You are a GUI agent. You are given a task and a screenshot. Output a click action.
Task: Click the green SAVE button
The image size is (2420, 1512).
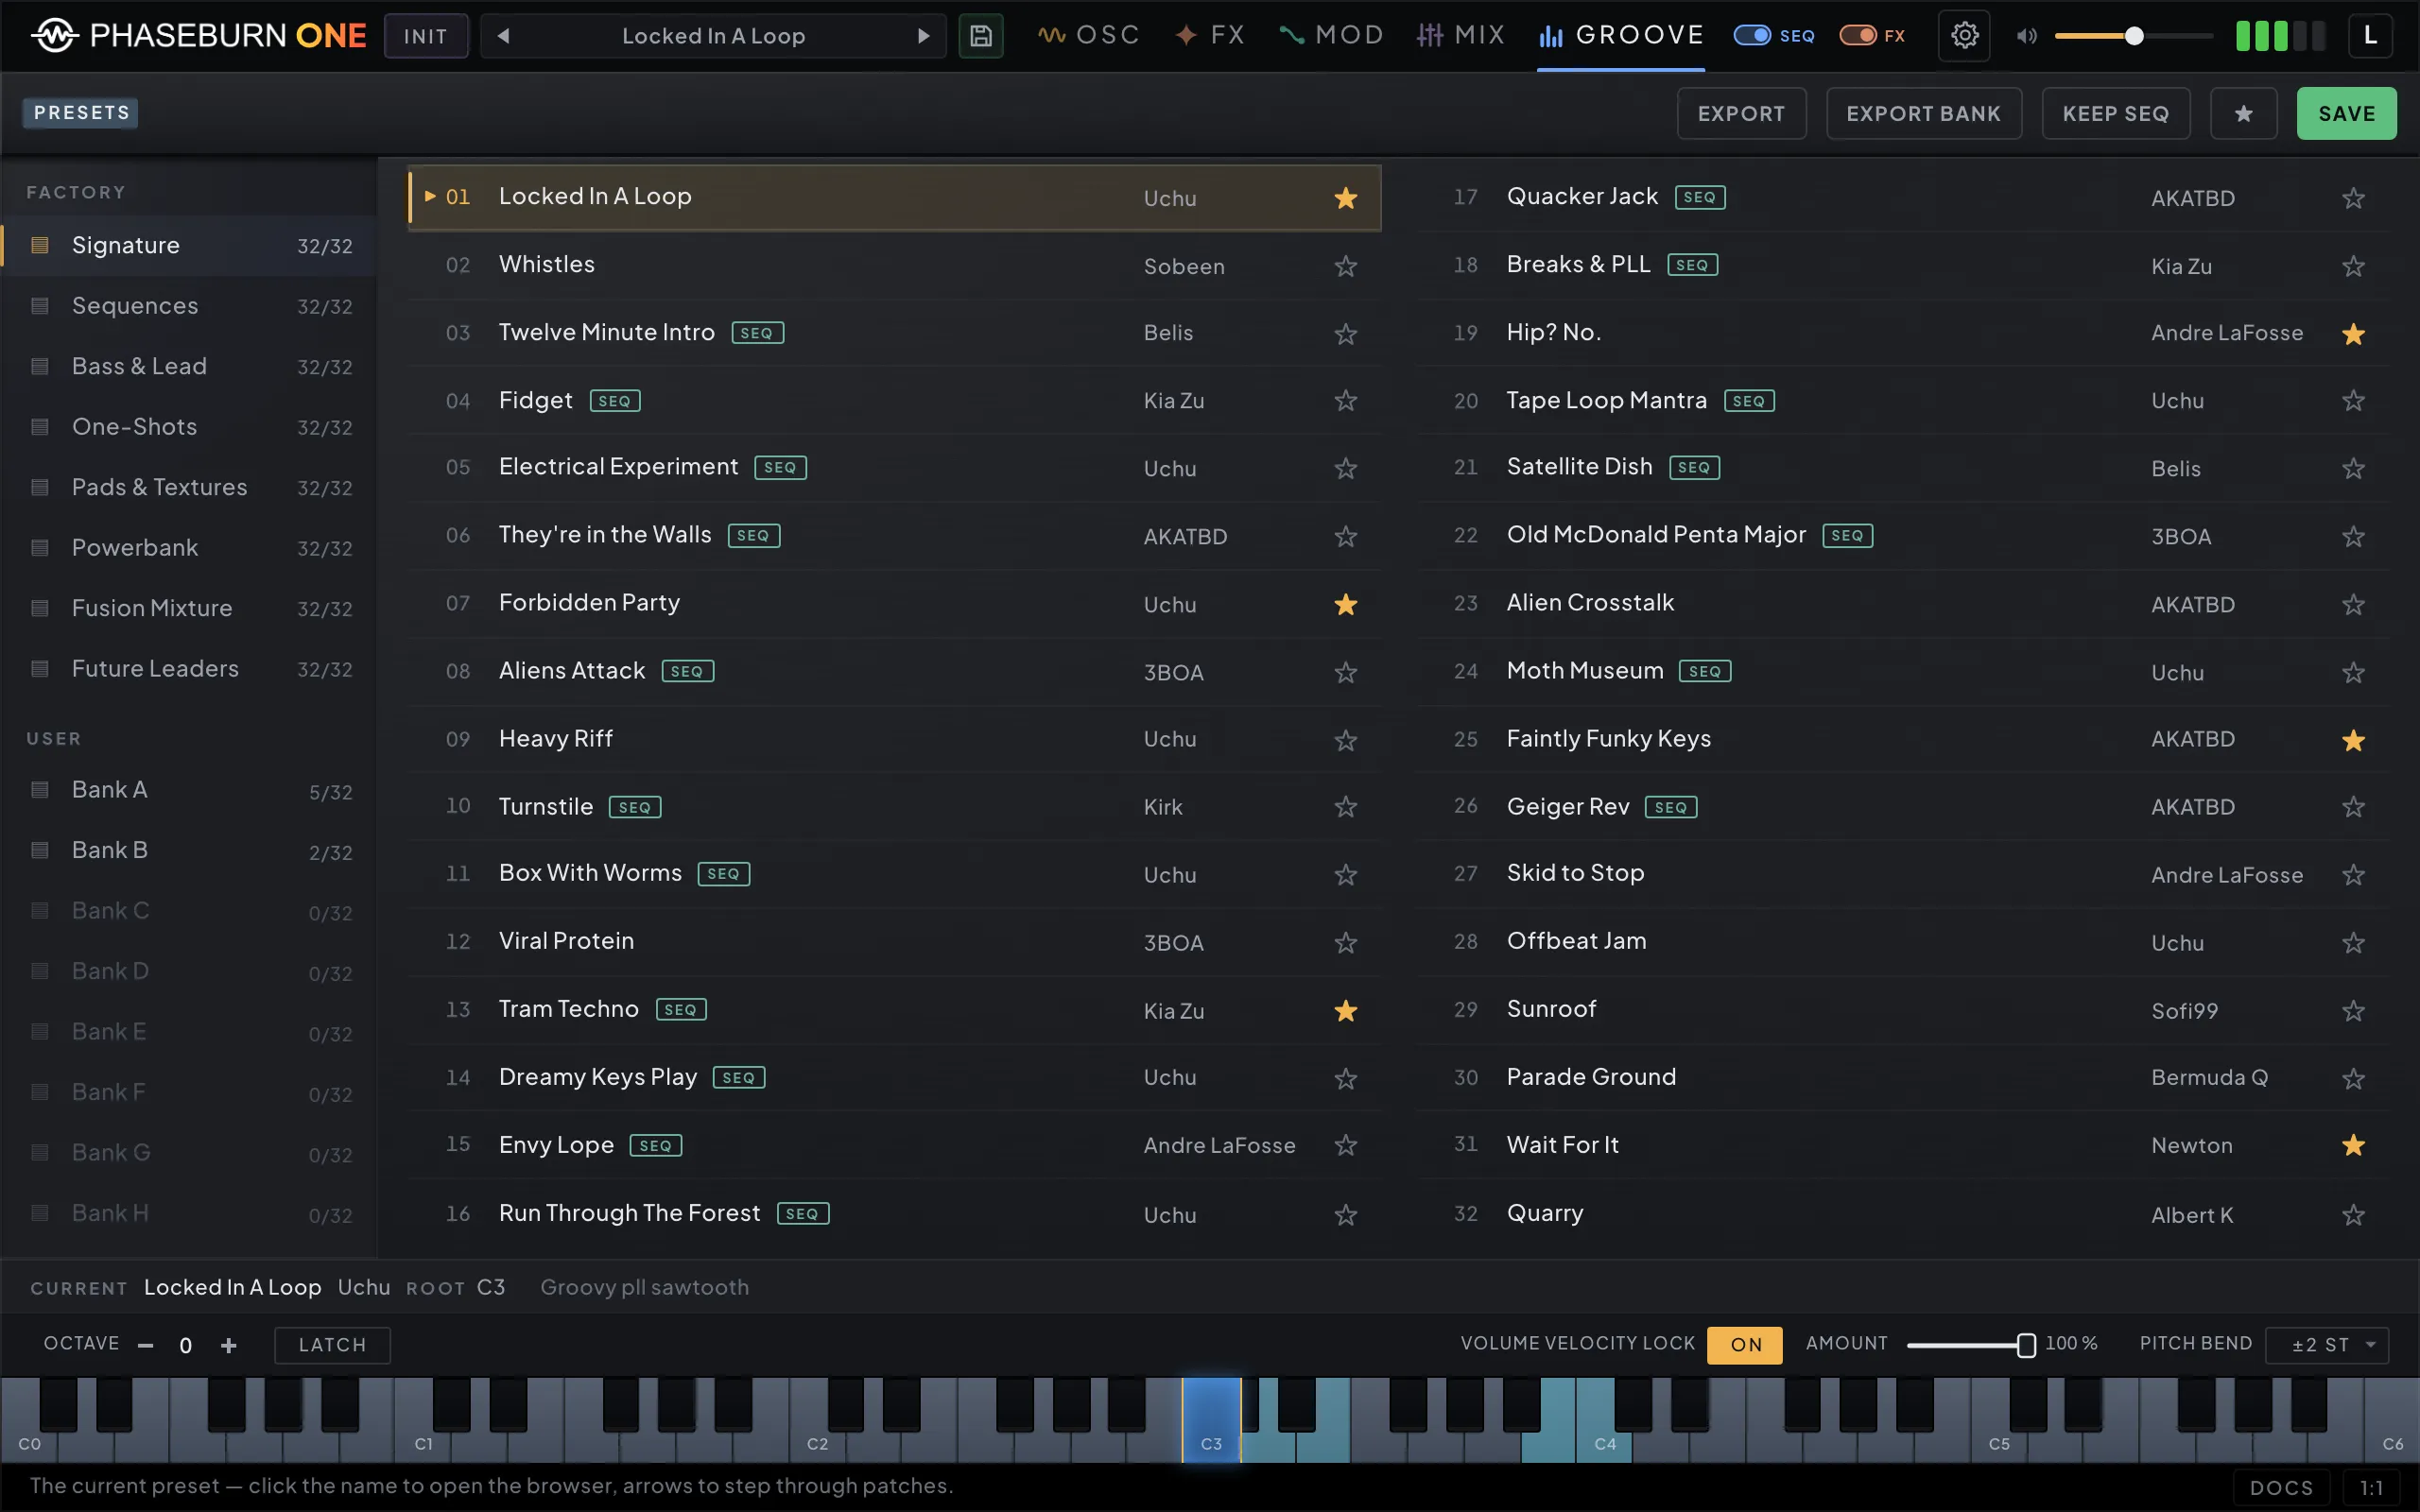point(2346,113)
